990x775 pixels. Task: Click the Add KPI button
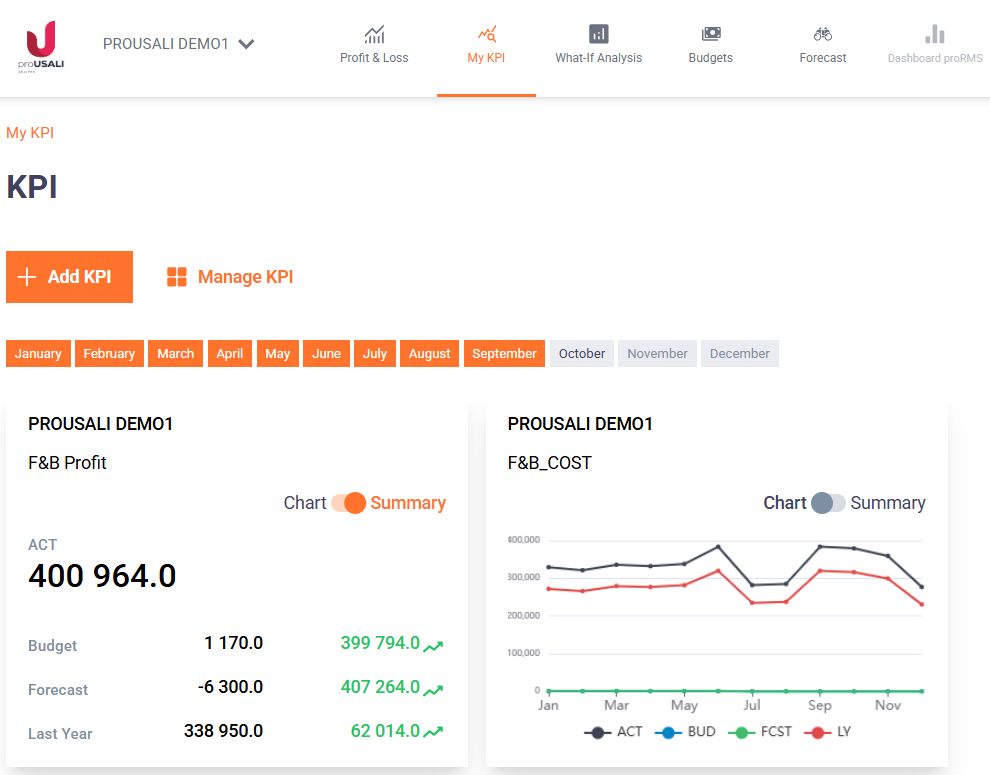(x=69, y=277)
